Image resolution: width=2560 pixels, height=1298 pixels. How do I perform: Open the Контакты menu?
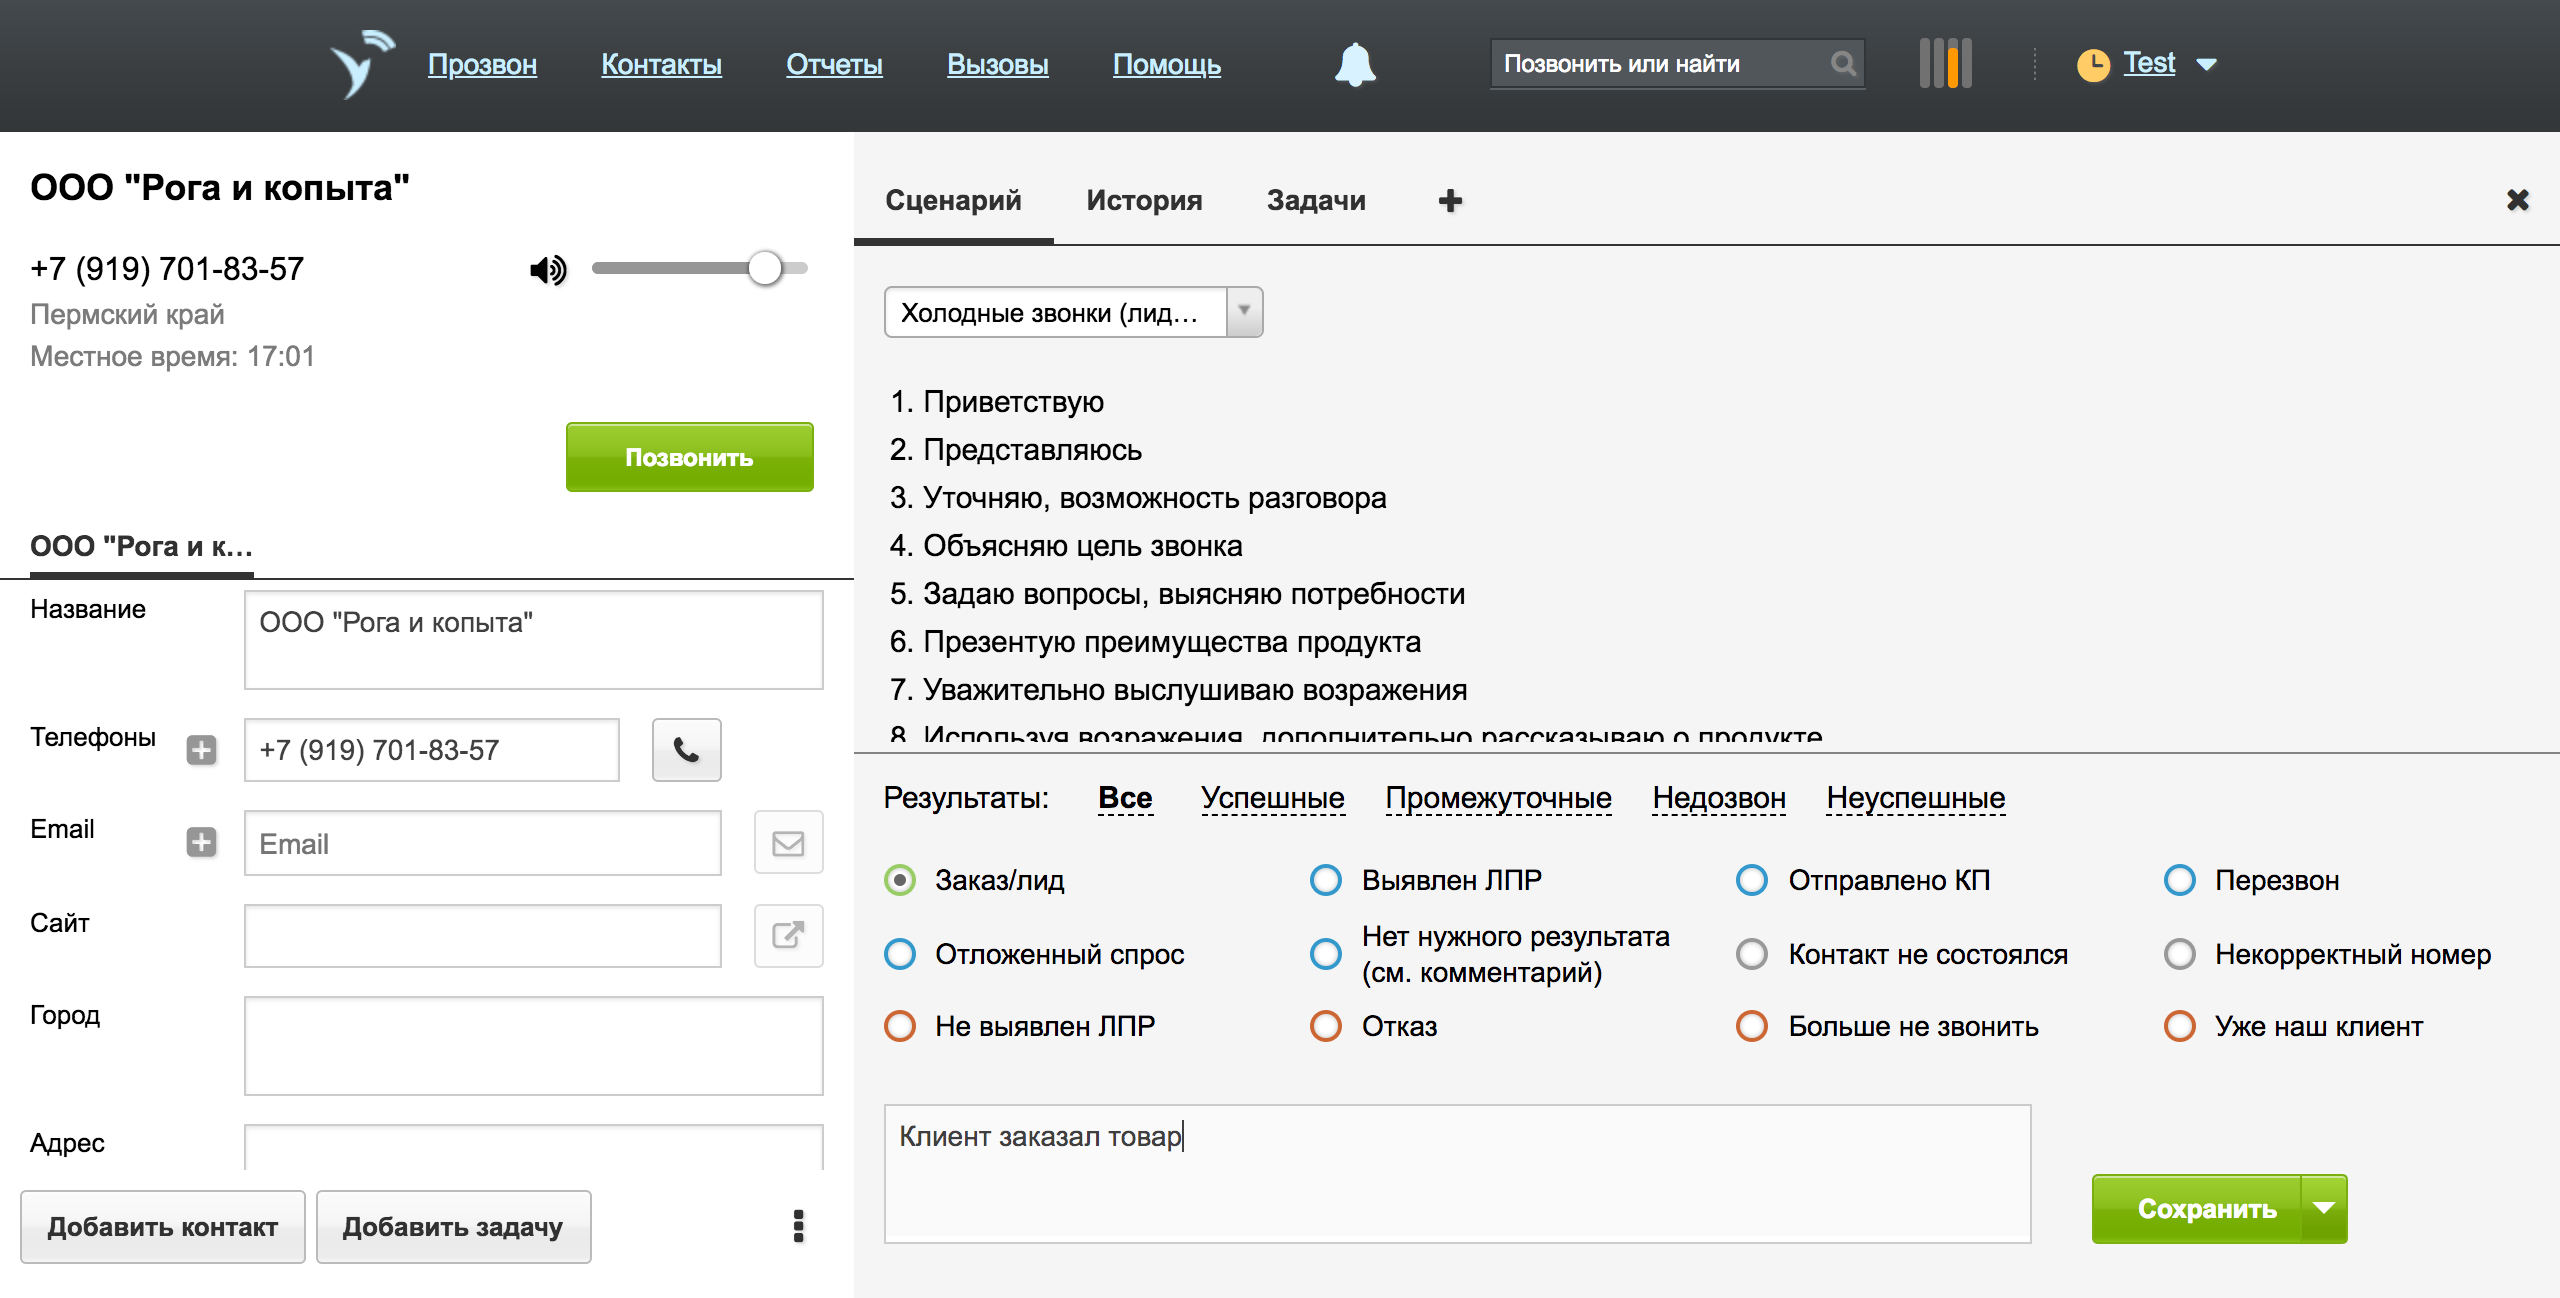click(661, 64)
